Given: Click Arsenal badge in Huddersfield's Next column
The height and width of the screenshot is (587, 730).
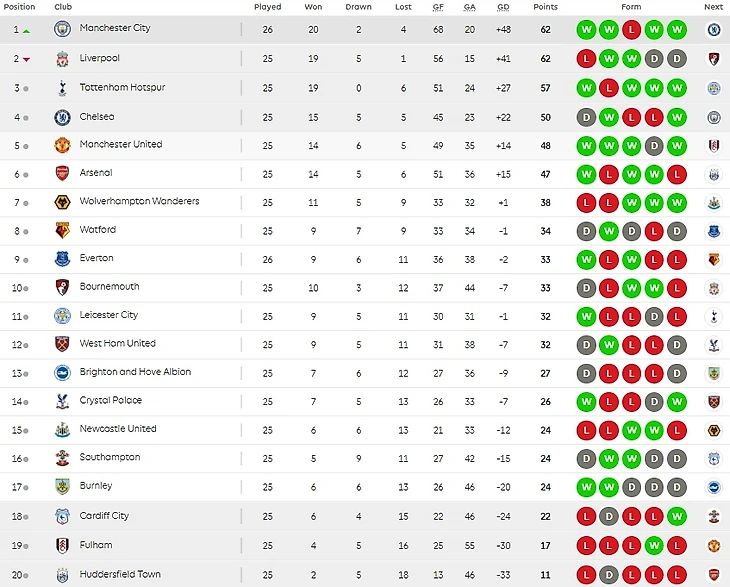Looking at the screenshot, I should point(714,575).
